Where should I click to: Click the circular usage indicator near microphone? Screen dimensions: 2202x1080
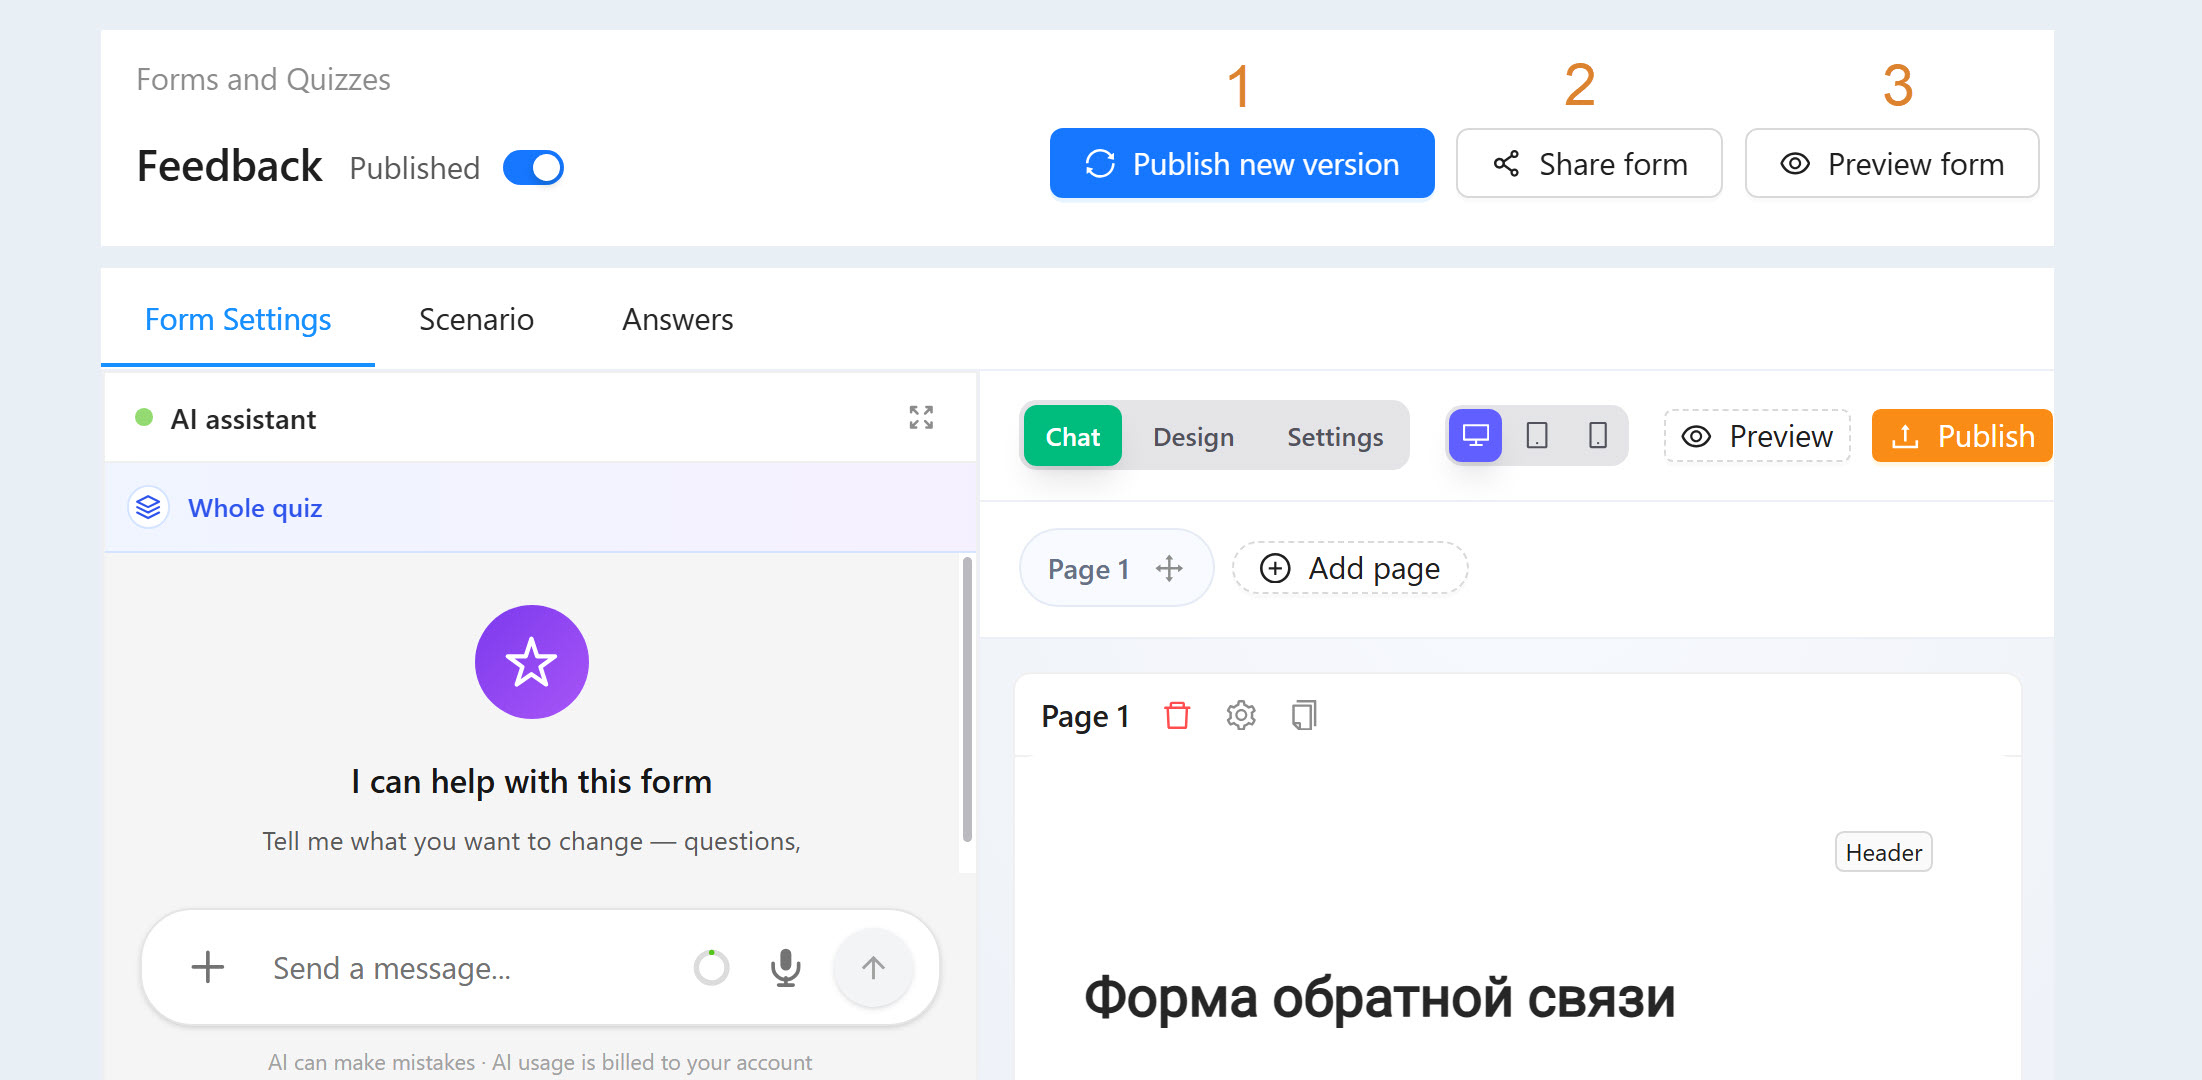point(711,967)
